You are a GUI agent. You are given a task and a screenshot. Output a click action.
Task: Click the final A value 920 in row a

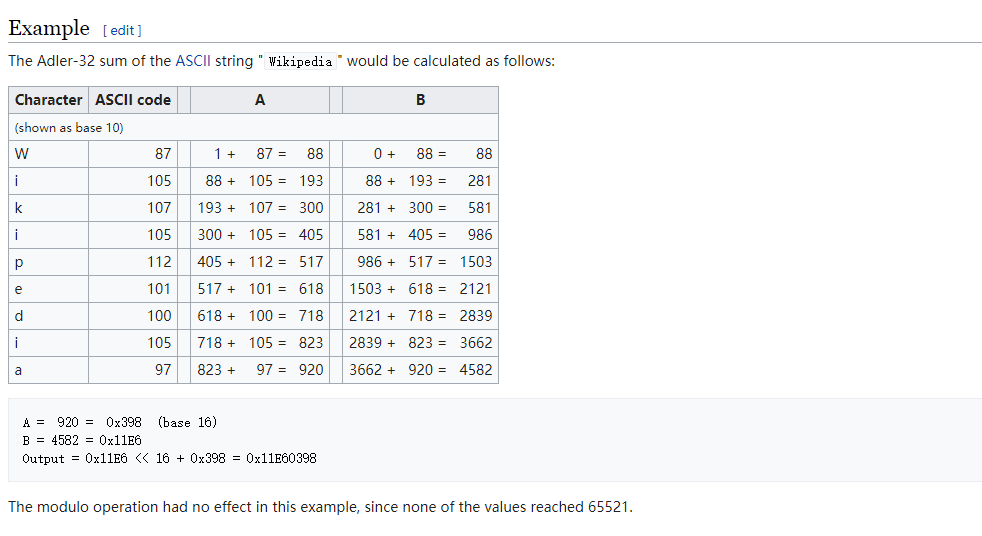pyautogui.click(x=311, y=370)
